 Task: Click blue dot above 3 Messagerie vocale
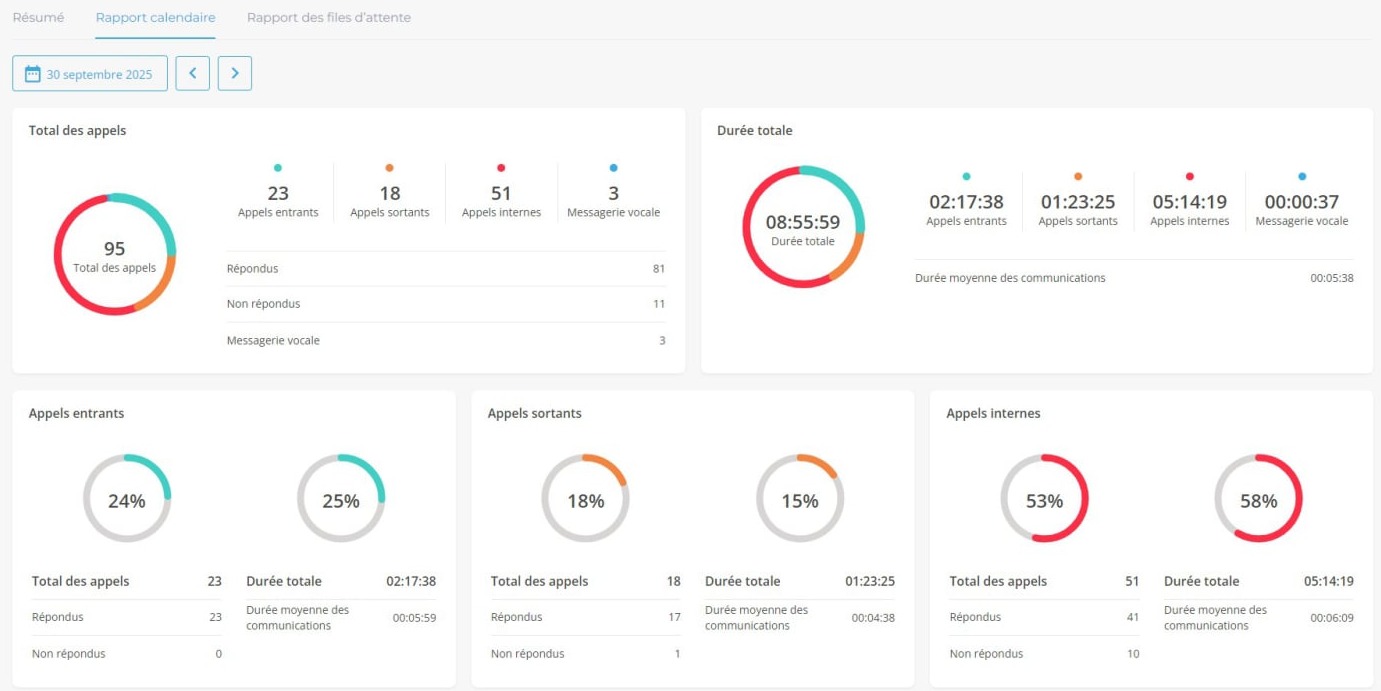[x=613, y=168]
